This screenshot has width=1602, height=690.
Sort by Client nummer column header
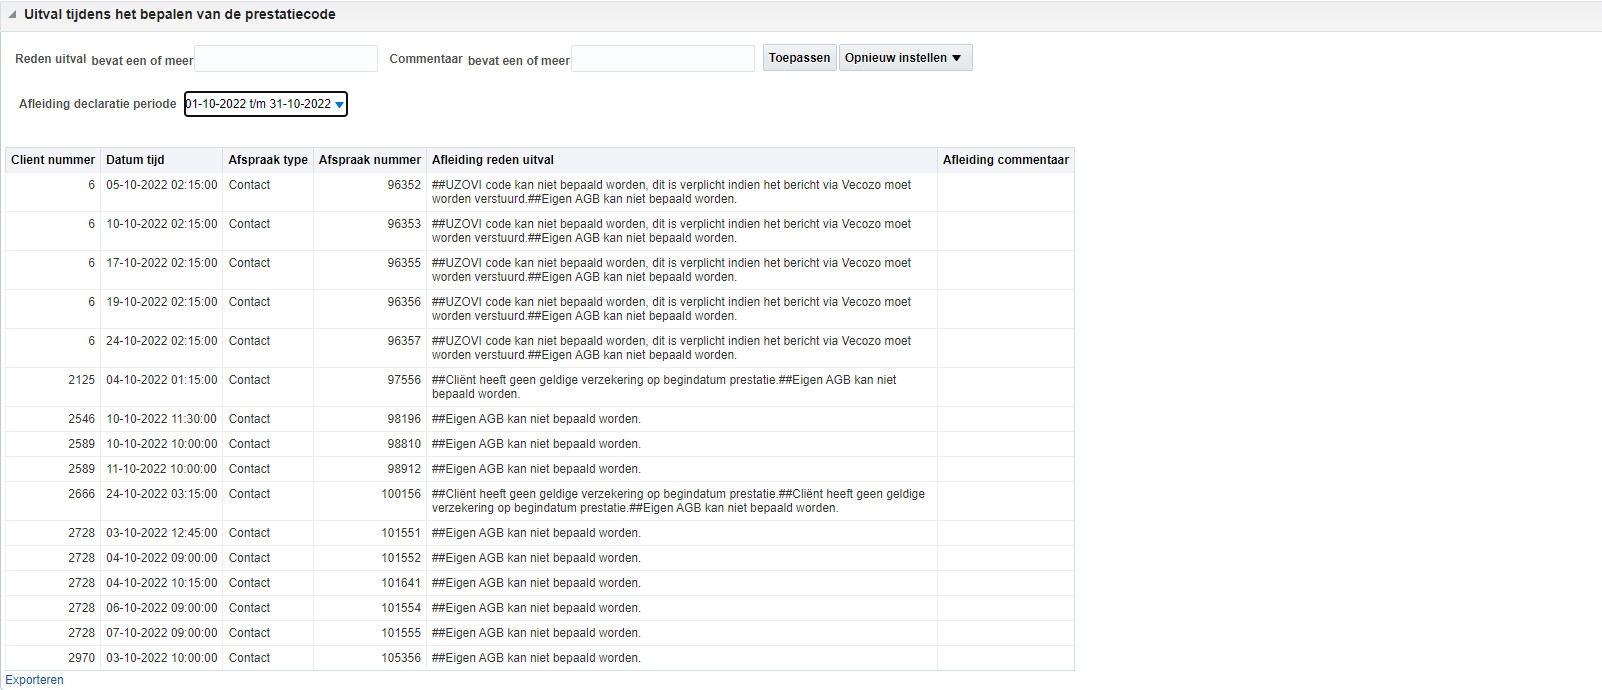[53, 160]
